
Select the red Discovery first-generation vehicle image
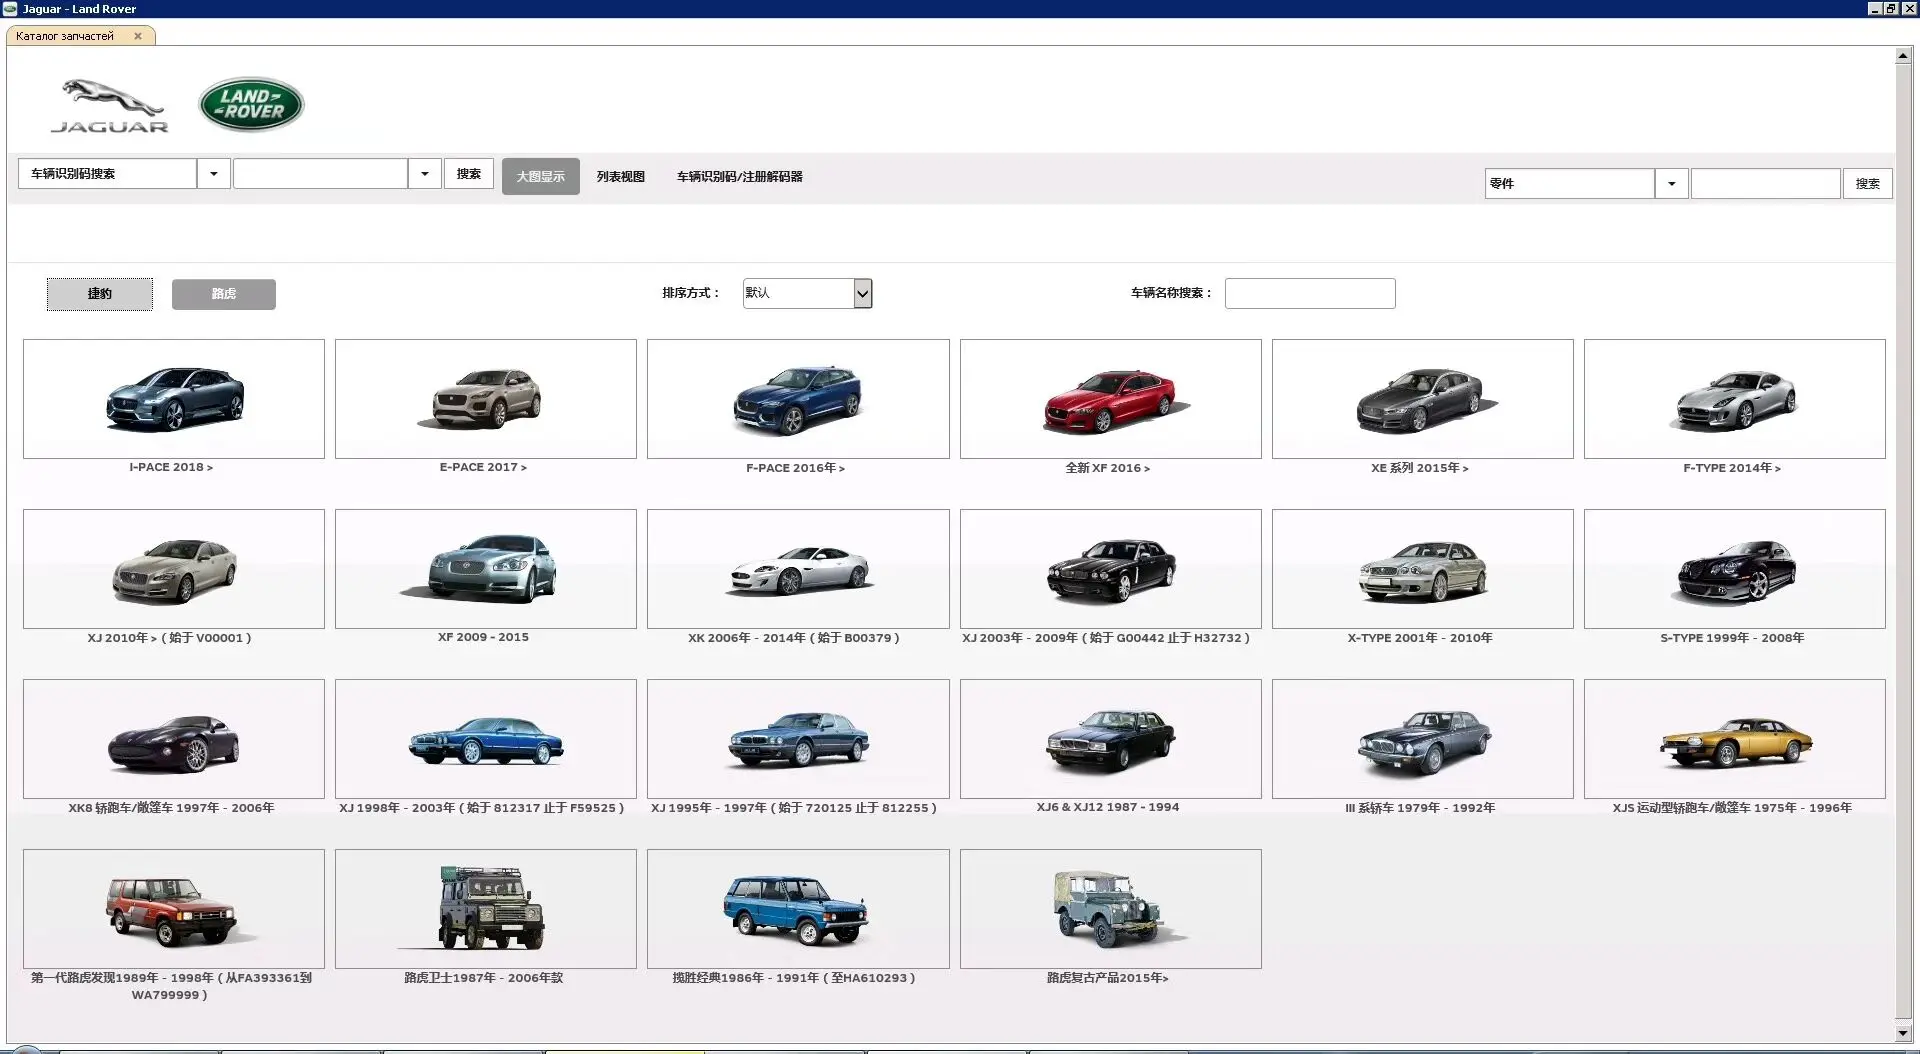(x=174, y=909)
